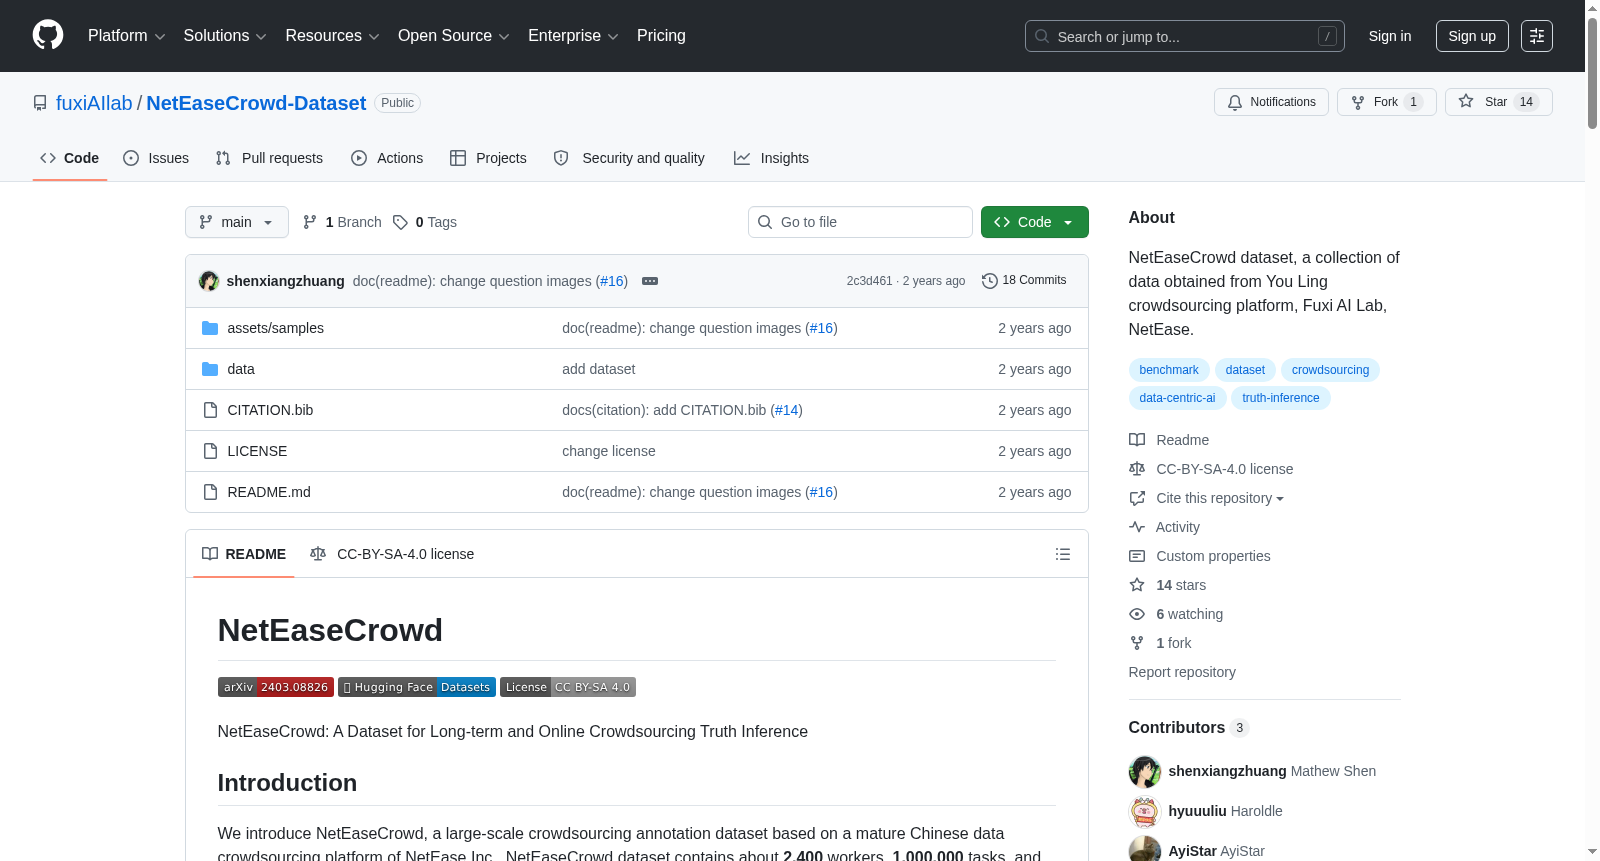Screen dimensions: 1600x861
Task: Click the Sign up button
Action: click(x=1472, y=36)
